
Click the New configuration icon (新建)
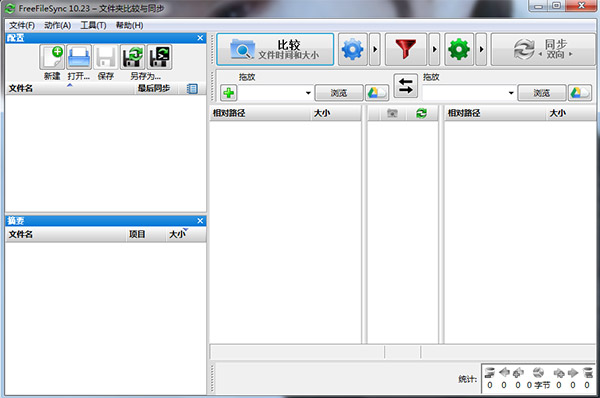tap(52, 57)
